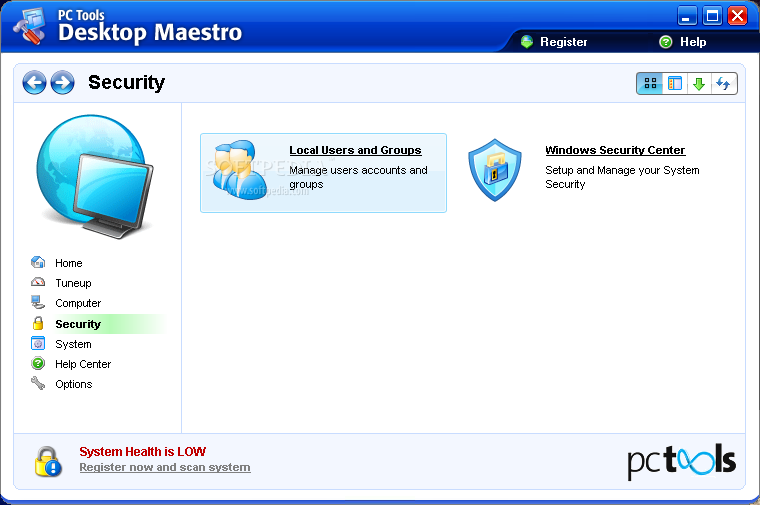
Task: Click the Windows Security Center shield icon
Action: tap(495, 170)
